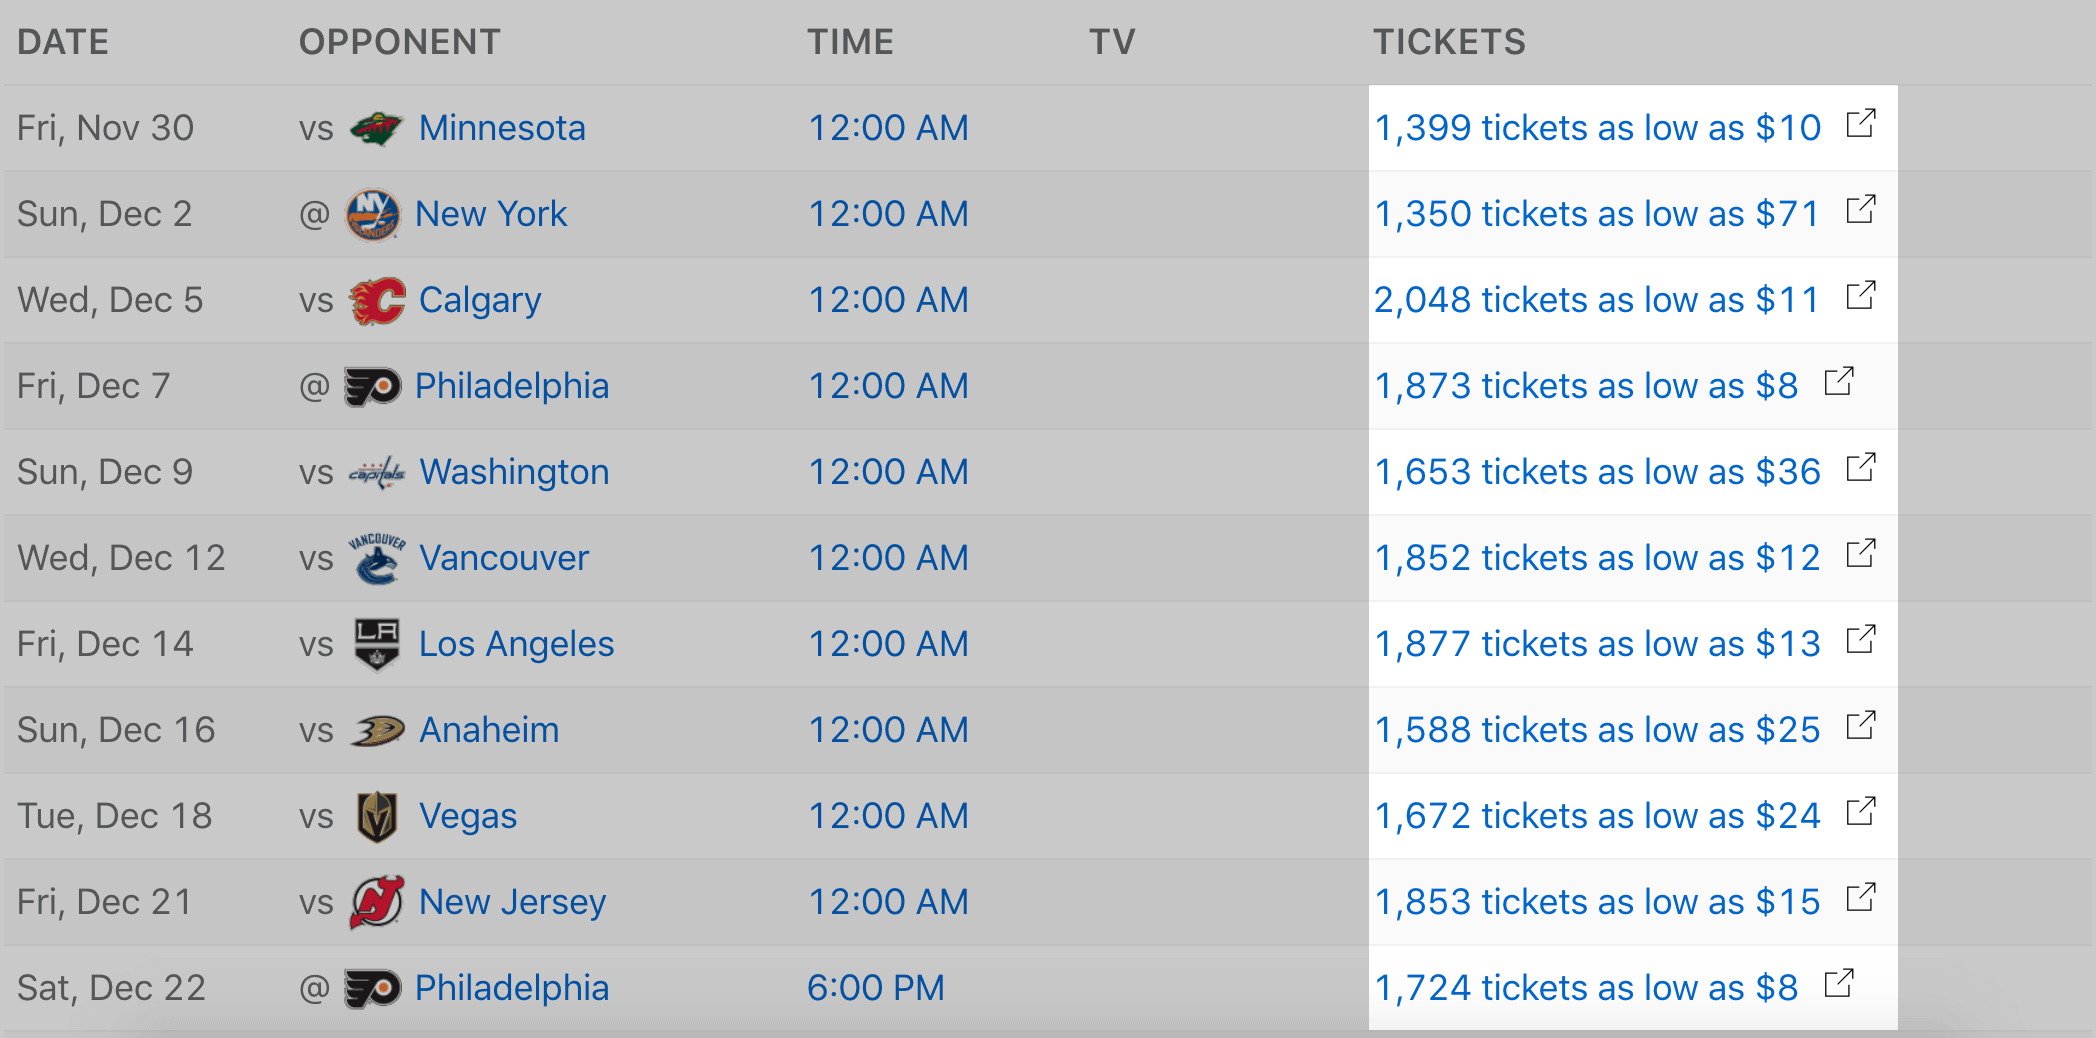Open 1,672 tickets as low as $24

(1597, 816)
